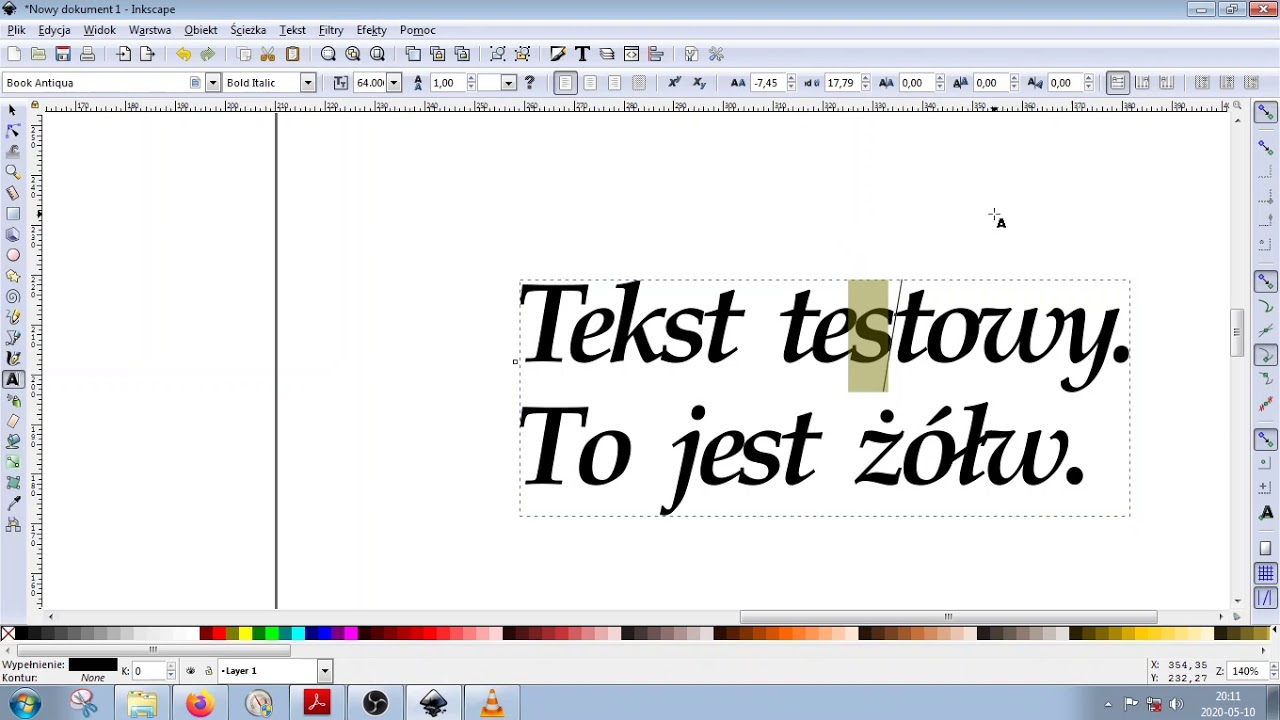Toggle Layer 1 visibility eye
This screenshot has height=720, width=1280.
coord(191,671)
